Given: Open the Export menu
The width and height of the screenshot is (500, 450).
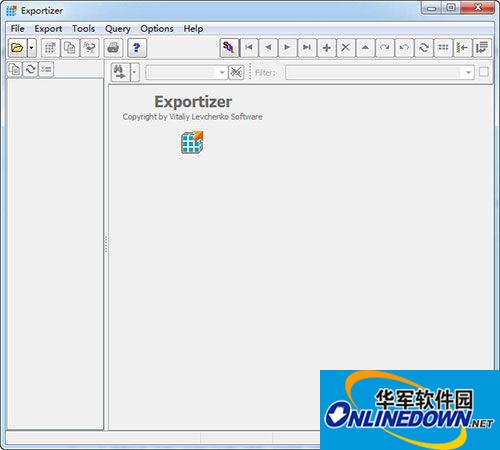Looking at the screenshot, I should coord(48,29).
